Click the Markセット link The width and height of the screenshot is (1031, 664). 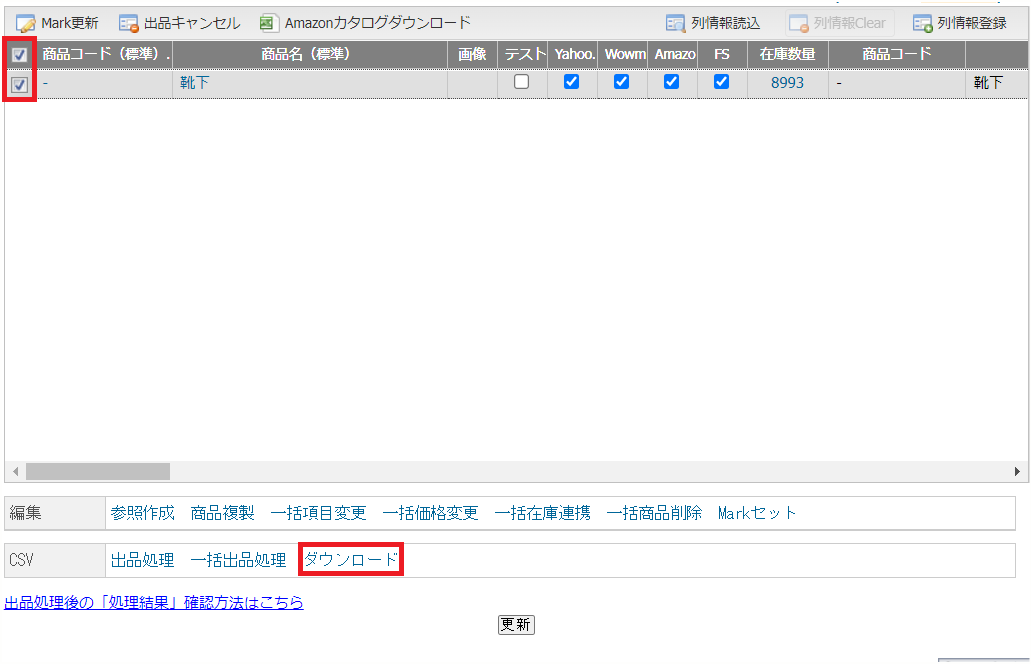coord(757,513)
